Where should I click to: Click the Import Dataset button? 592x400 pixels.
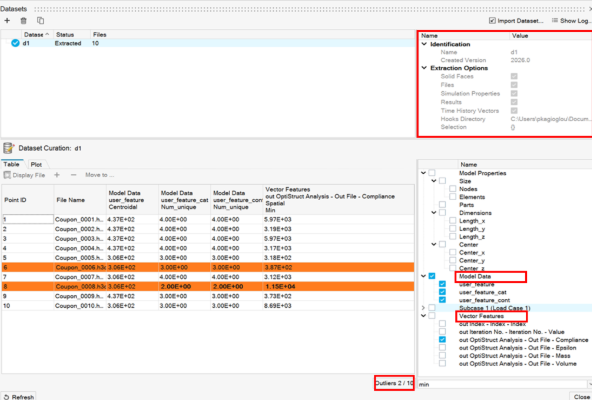tap(516, 20)
